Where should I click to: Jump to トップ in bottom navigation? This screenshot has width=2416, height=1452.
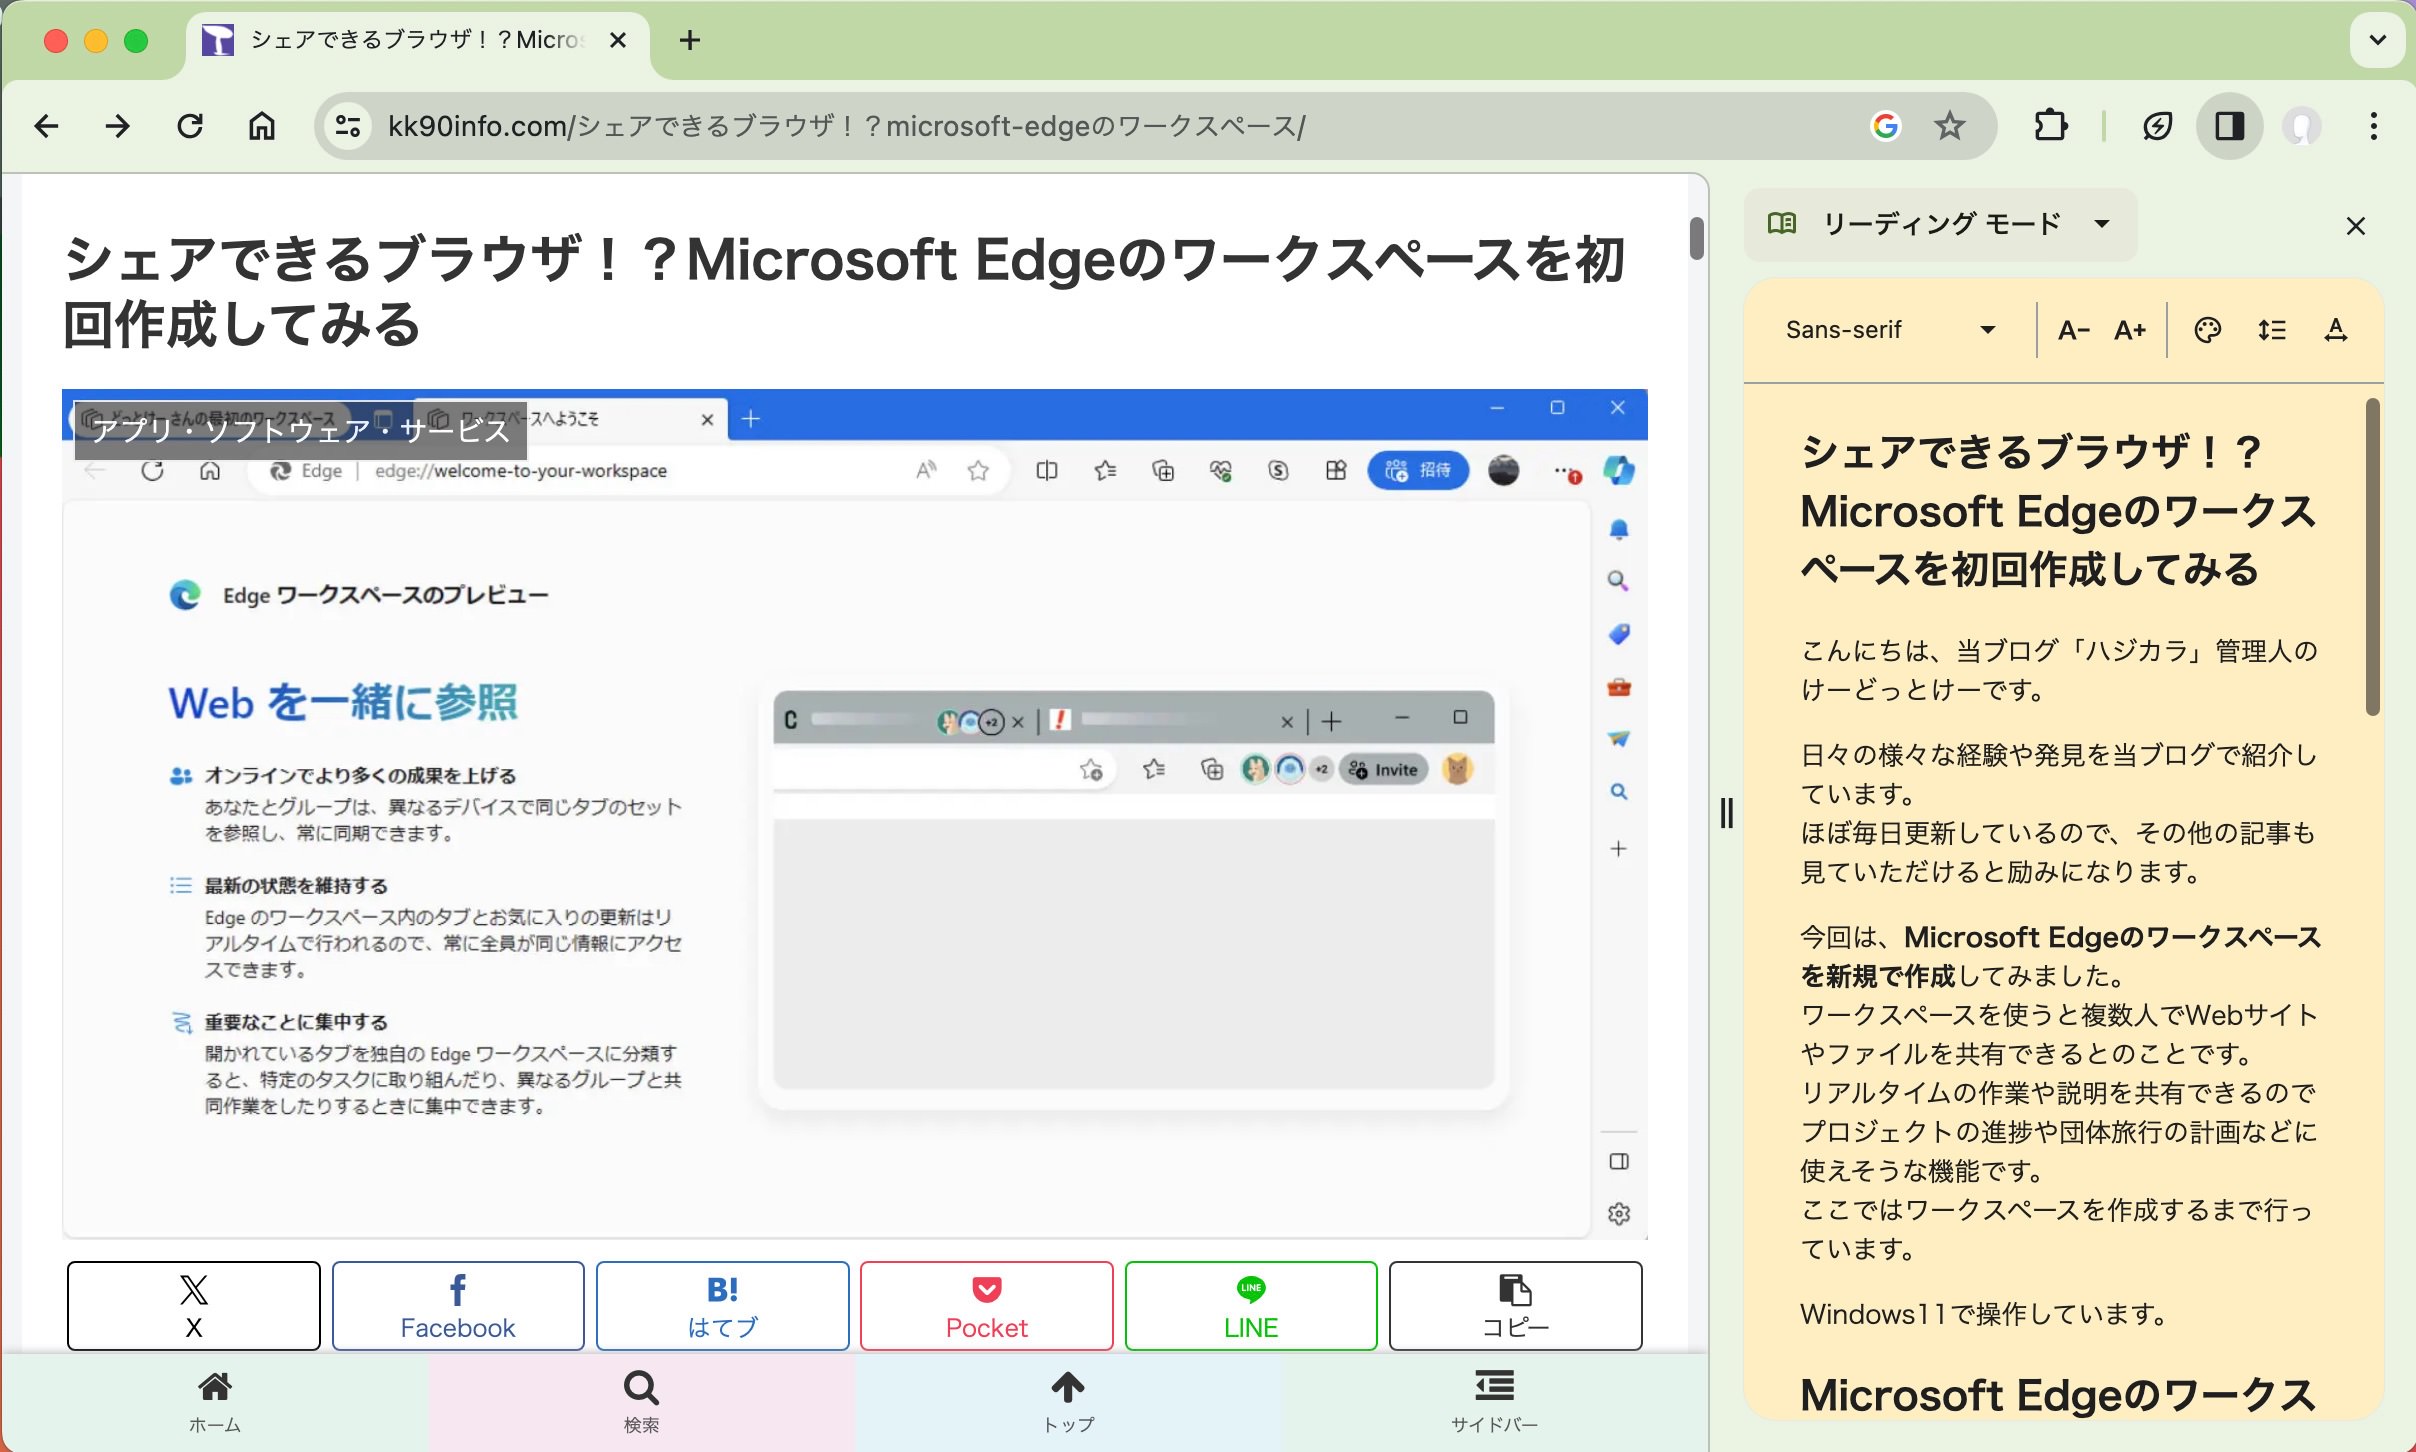(x=1067, y=1402)
